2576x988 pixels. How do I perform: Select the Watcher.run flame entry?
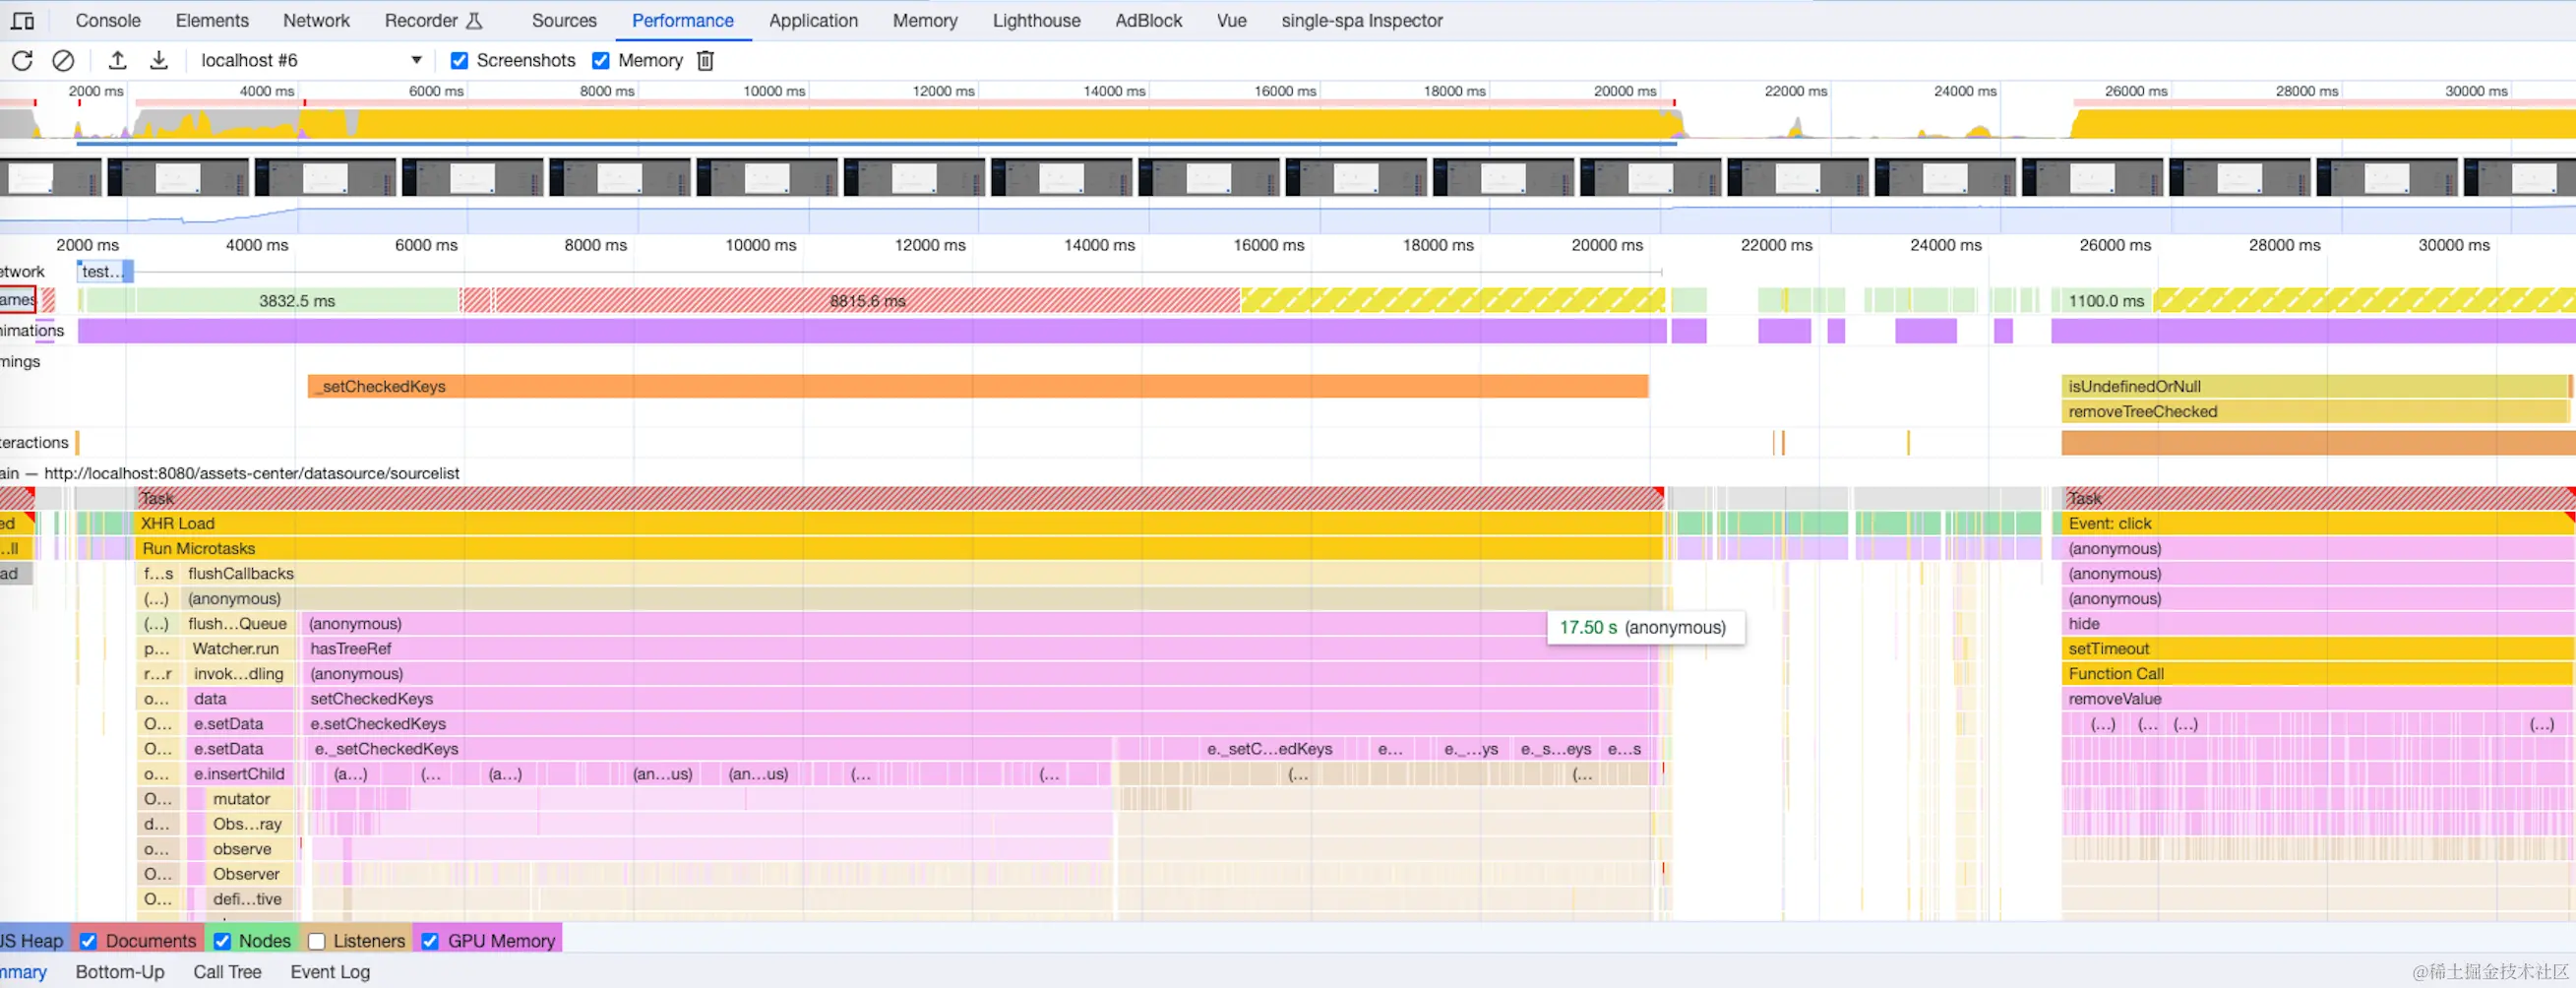point(238,648)
